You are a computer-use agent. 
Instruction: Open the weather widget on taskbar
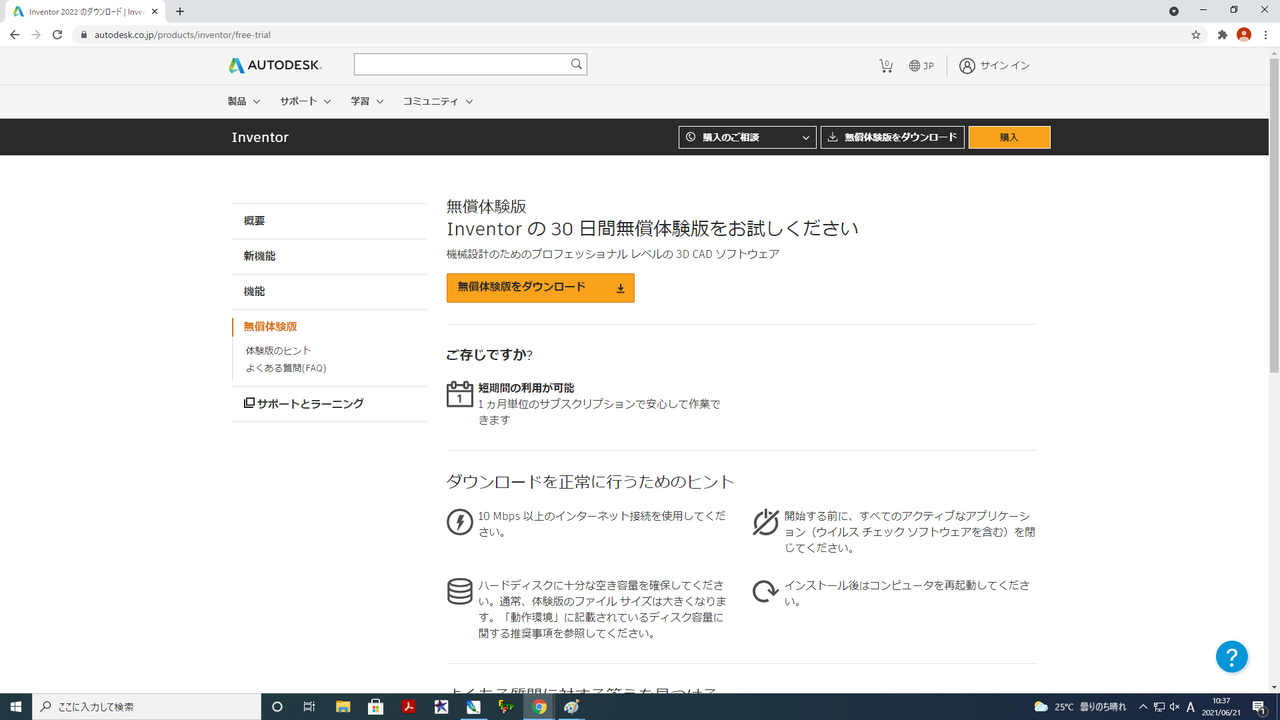point(1080,707)
